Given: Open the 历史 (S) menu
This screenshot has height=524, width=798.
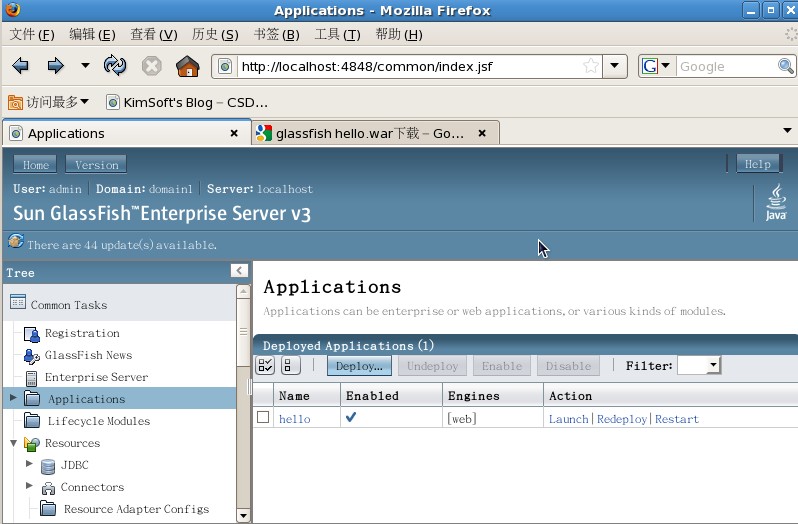Looking at the screenshot, I should point(215,35).
